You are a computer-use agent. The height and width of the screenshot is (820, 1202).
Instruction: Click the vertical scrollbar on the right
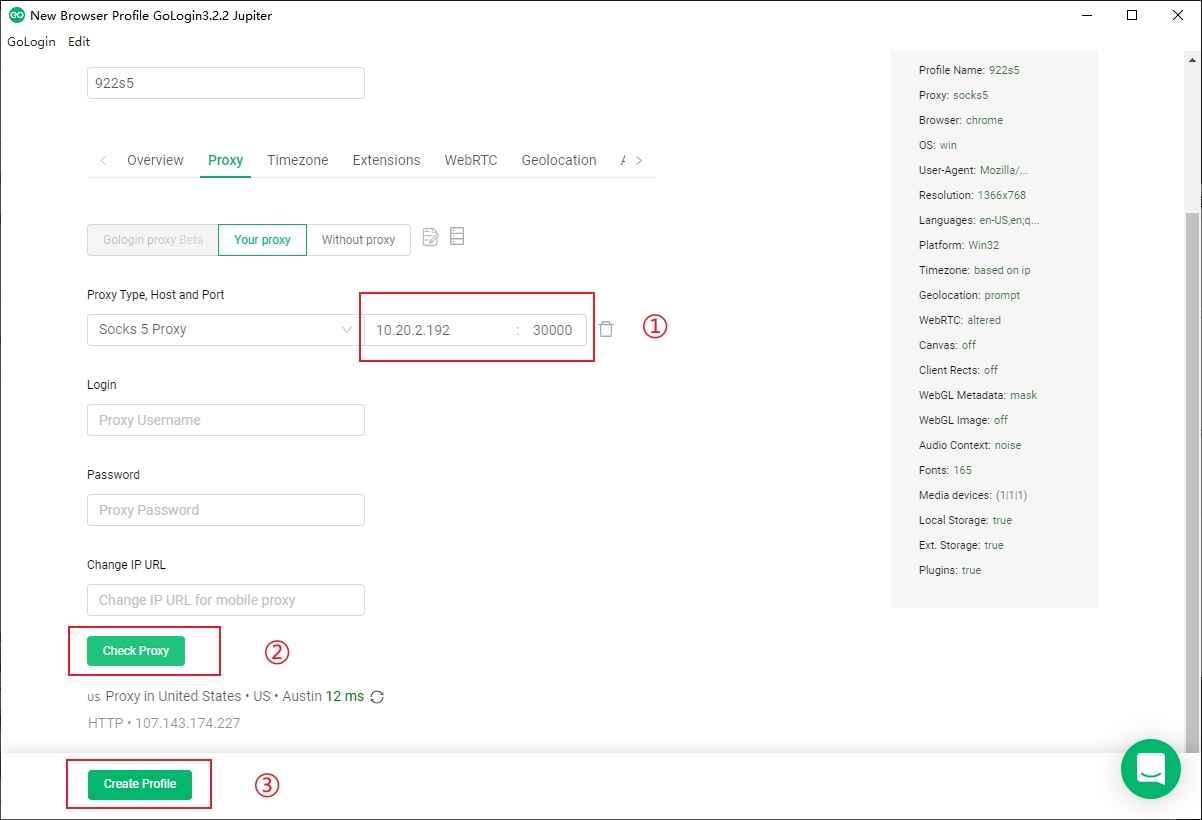[x=1192, y=480]
